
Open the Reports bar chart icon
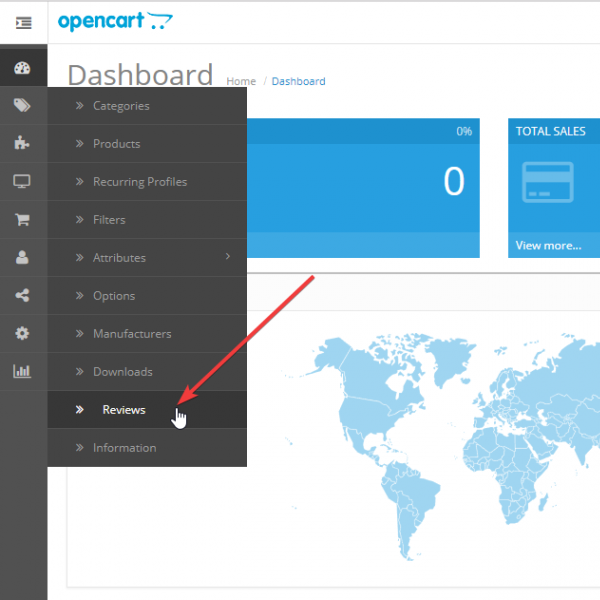23,371
